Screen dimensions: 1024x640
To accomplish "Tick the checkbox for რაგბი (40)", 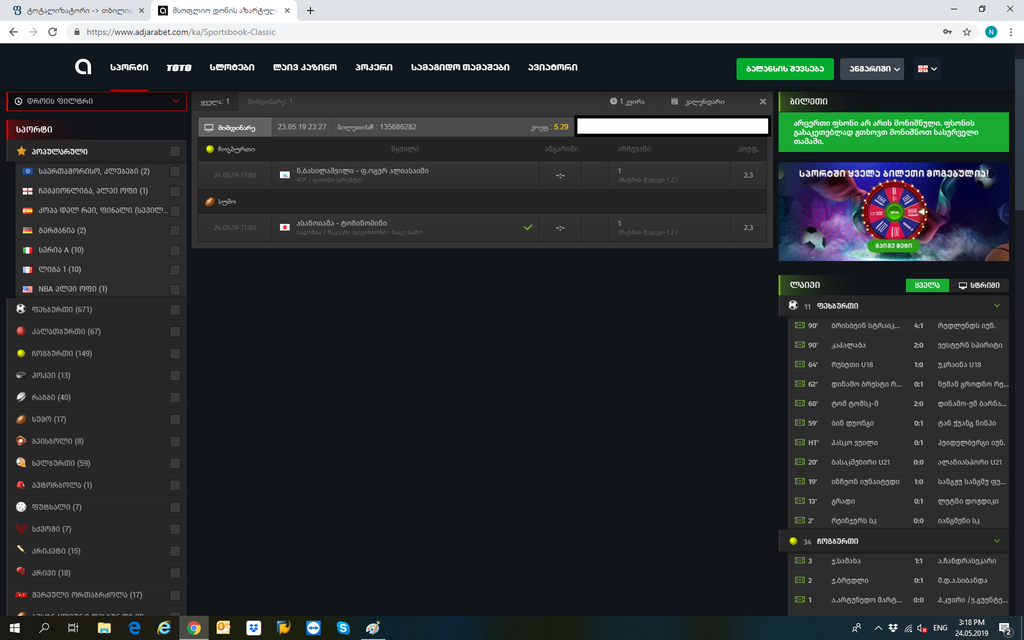I will pyautogui.click(x=175, y=397).
